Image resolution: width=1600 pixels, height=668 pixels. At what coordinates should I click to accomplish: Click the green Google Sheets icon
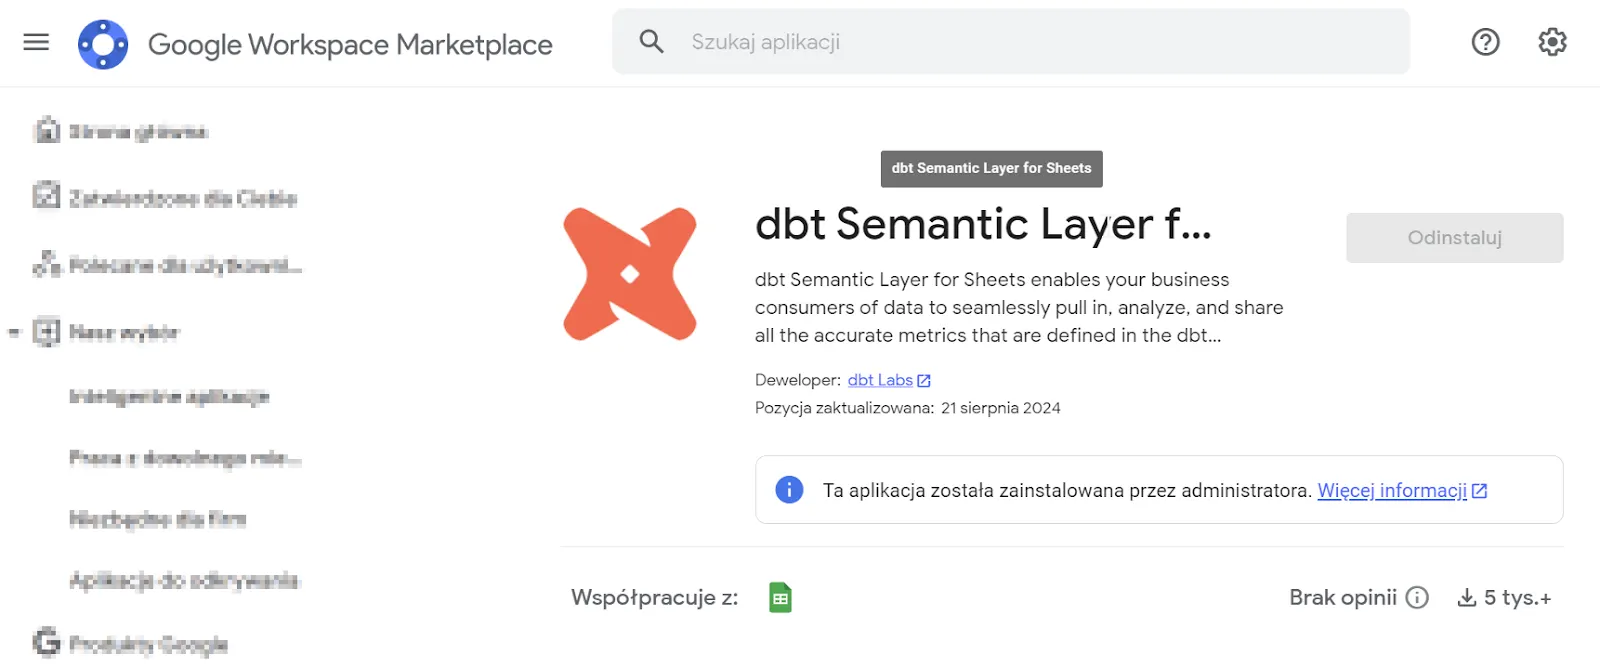tap(780, 598)
